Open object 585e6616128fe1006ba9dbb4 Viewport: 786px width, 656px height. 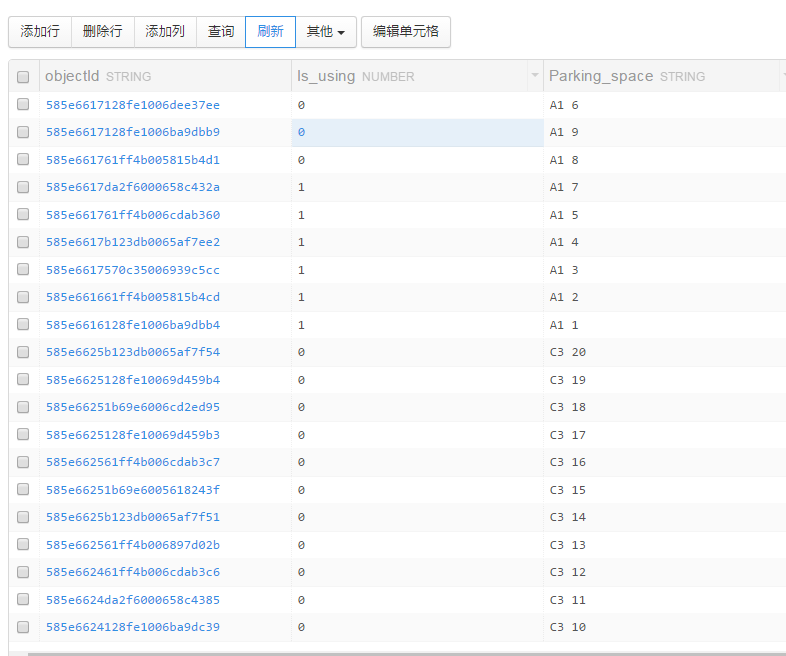(x=133, y=325)
